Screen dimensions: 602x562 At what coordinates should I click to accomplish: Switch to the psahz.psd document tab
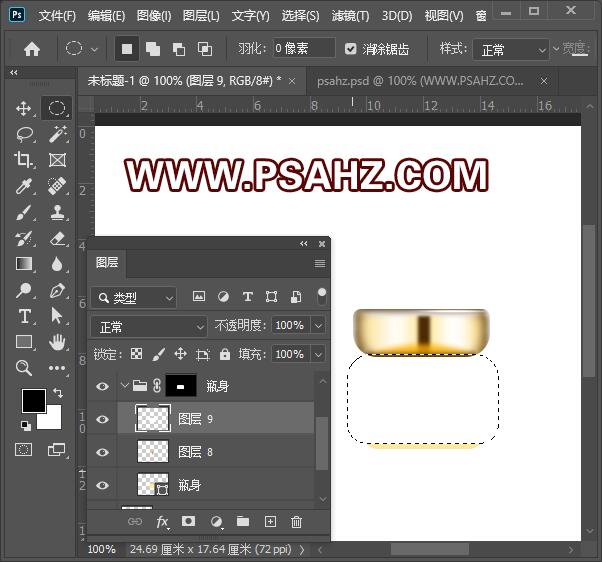tap(420, 81)
